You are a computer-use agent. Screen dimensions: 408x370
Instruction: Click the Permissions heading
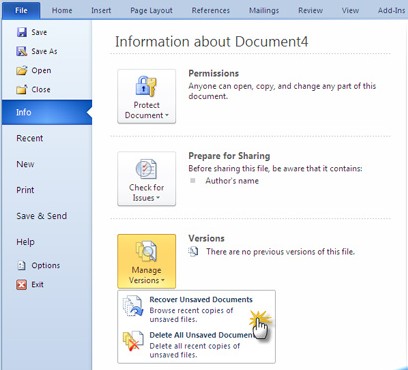click(x=214, y=73)
